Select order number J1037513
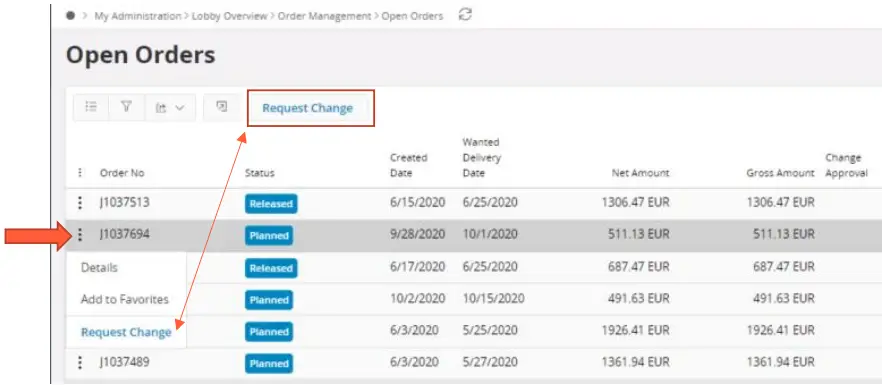Viewport: 882px width, 385px height. click(124, 203)
